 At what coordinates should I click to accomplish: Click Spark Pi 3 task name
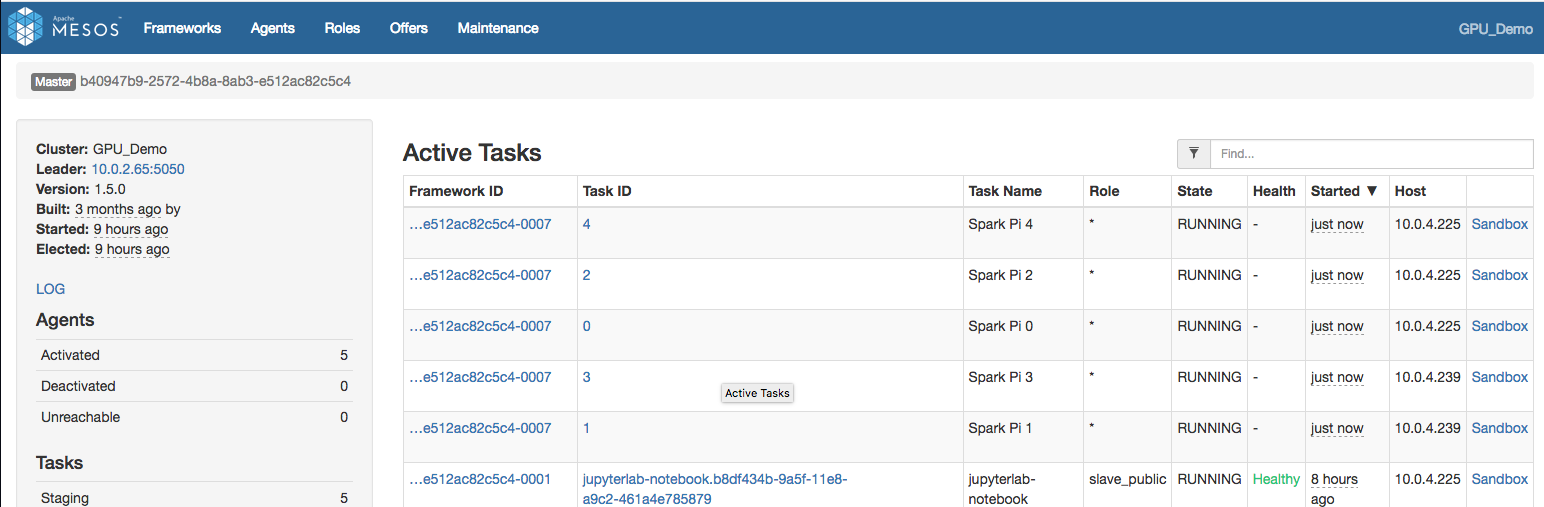[x=1001, y=377]
